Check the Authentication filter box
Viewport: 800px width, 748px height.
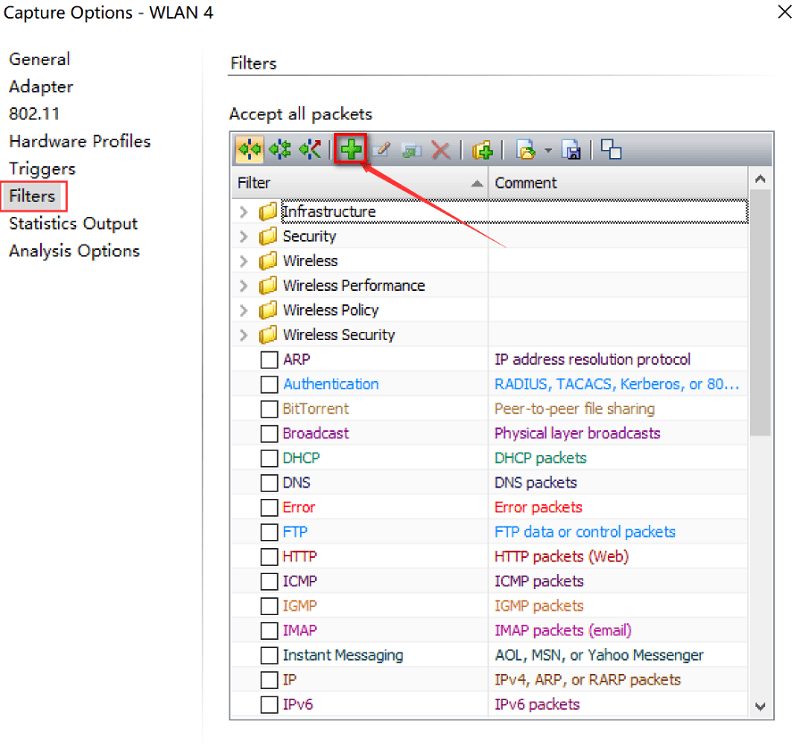click(x=269, y=384)
